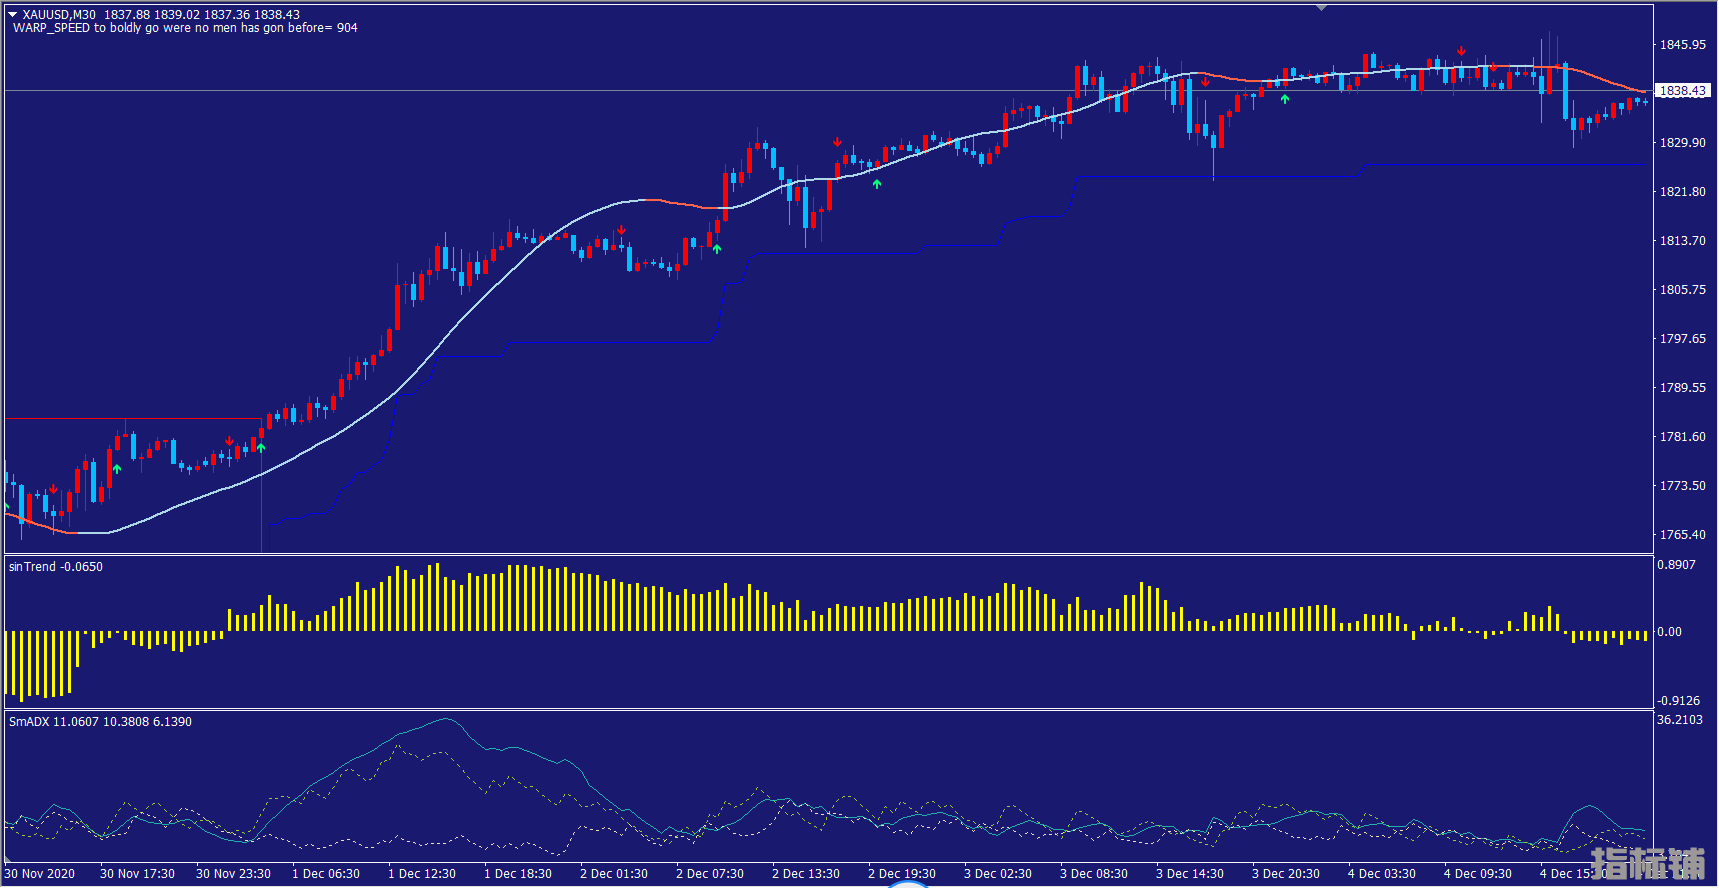Click the topmost red down arrow on chart
This screenshot has height=888, width=1719.
click(1461, 51)
